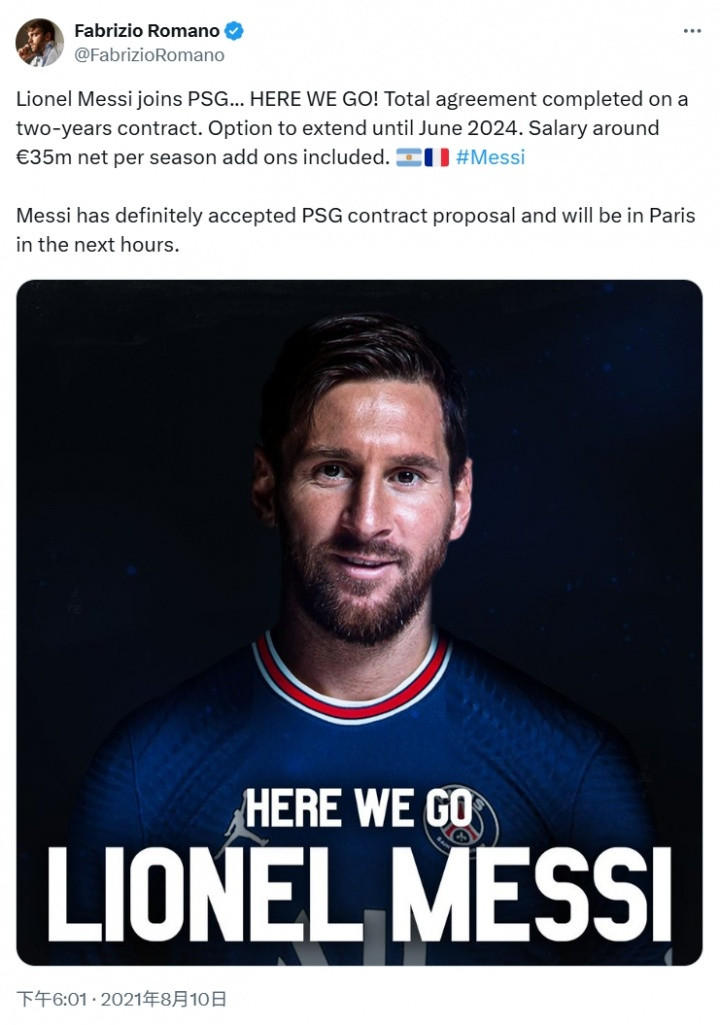Open the more options ellipsis menu
Image resolution: width=720 pixels, height=1025 pixels.
[692, 31]
